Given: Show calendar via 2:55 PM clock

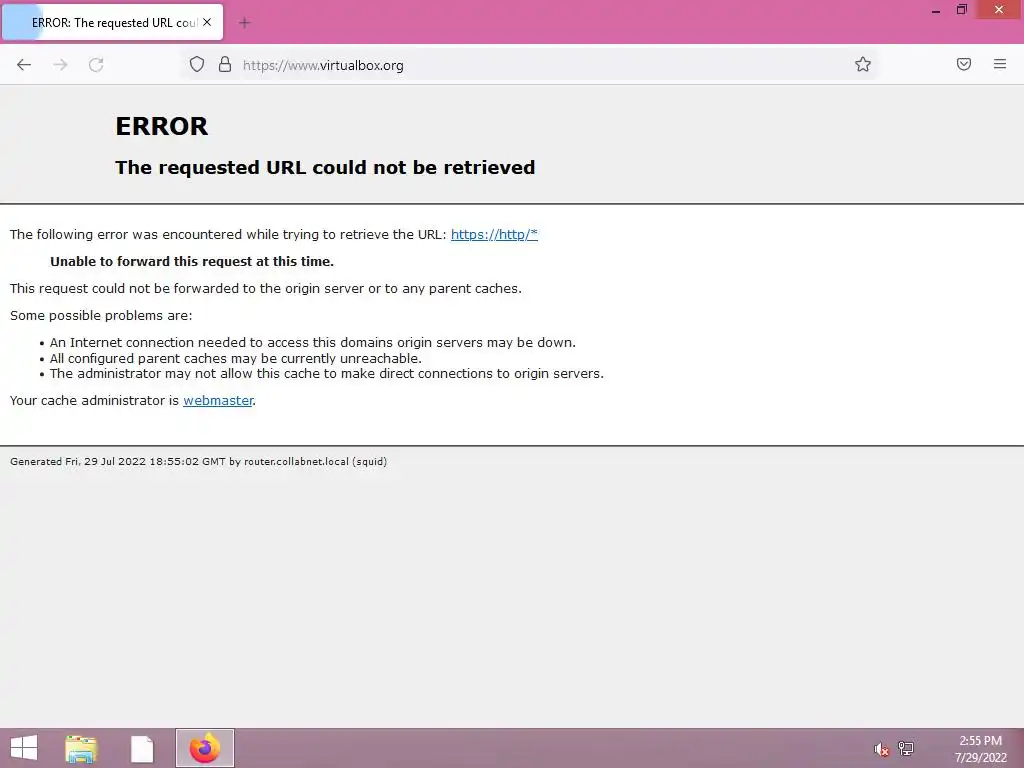Looking at the screenshot, I should [980, 748].
